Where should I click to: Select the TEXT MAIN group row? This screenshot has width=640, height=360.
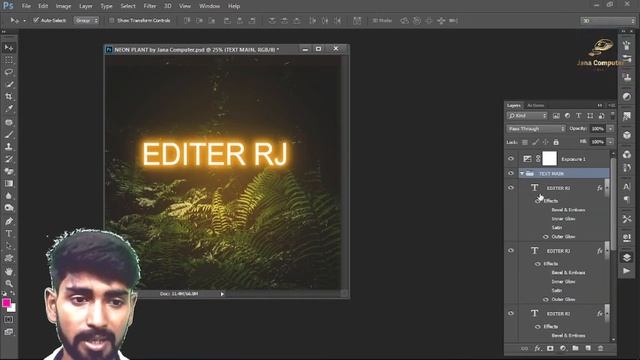[x=564, y=173]
